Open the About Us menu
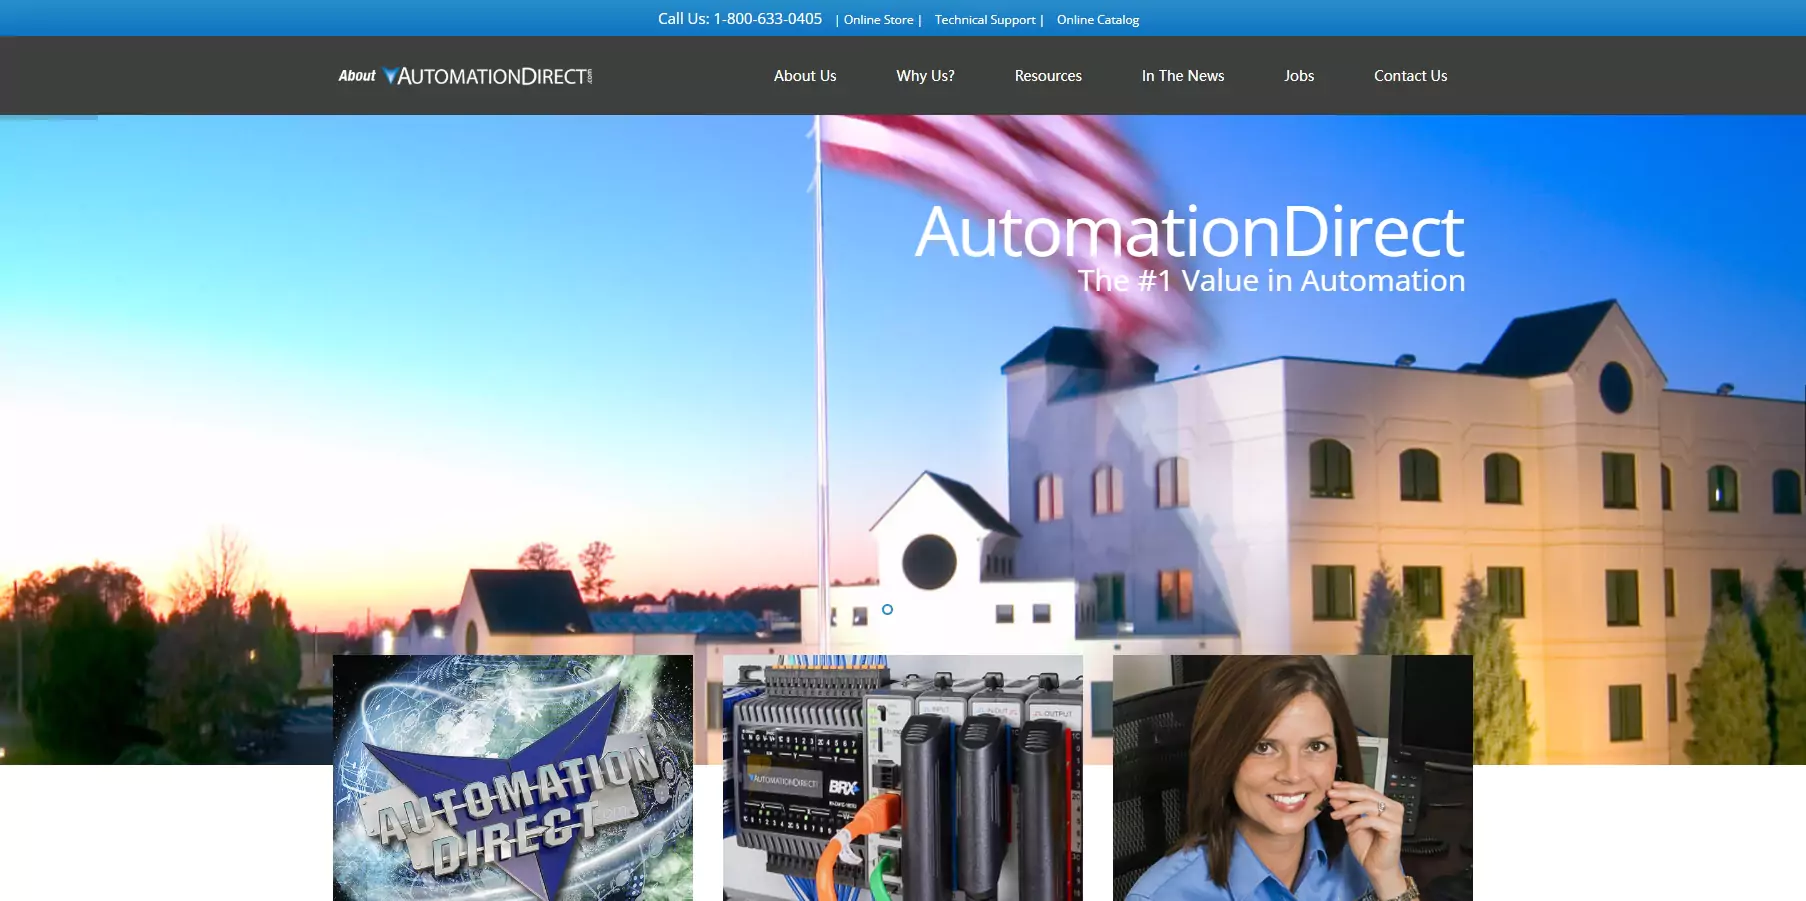The image size is (1806, 901). coord(805,76)
